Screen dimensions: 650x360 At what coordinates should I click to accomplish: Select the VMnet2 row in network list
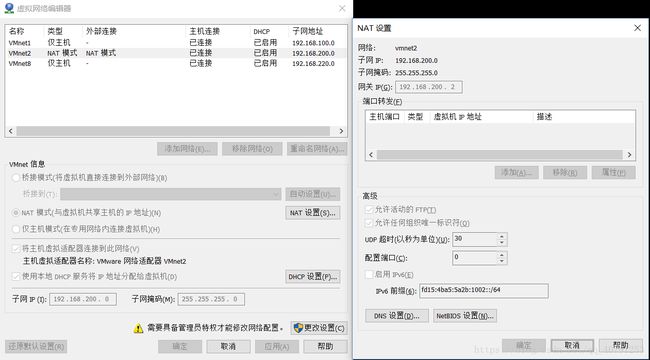point(176,53)
